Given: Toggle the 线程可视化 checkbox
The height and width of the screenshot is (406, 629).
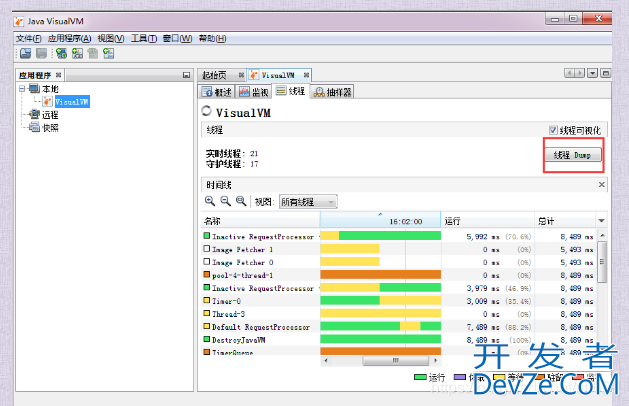Looking at the screenshot, I should [x=553, y=130].
